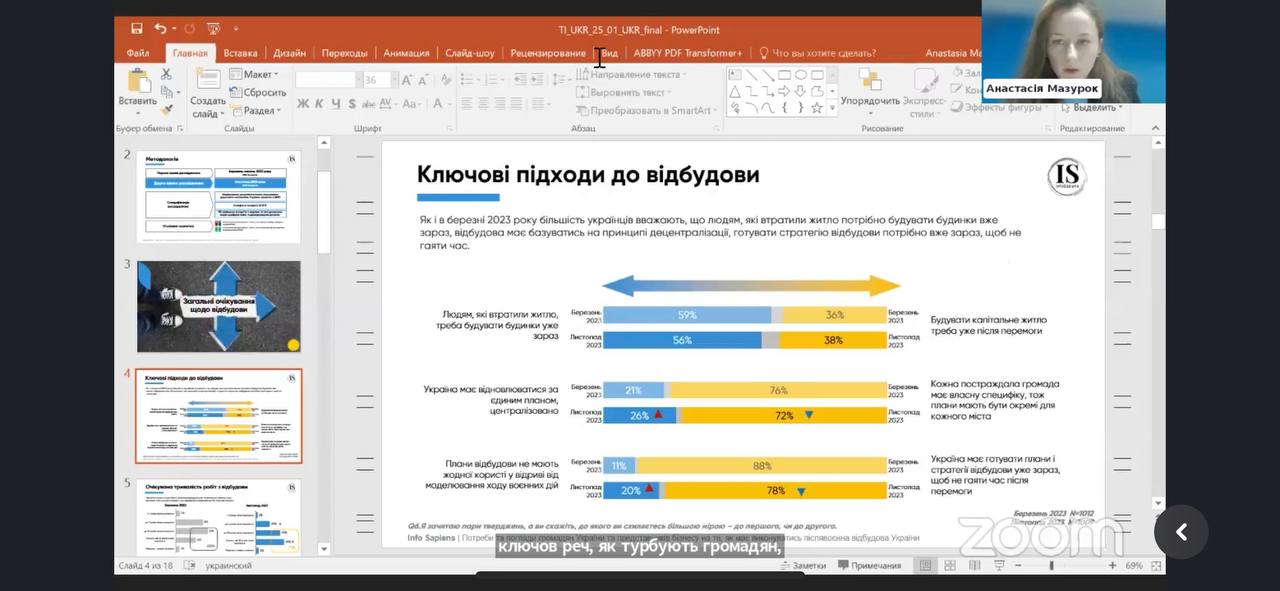Click the star shape in shapes gallery
The image size is (1280, 591).
(817, 107)
